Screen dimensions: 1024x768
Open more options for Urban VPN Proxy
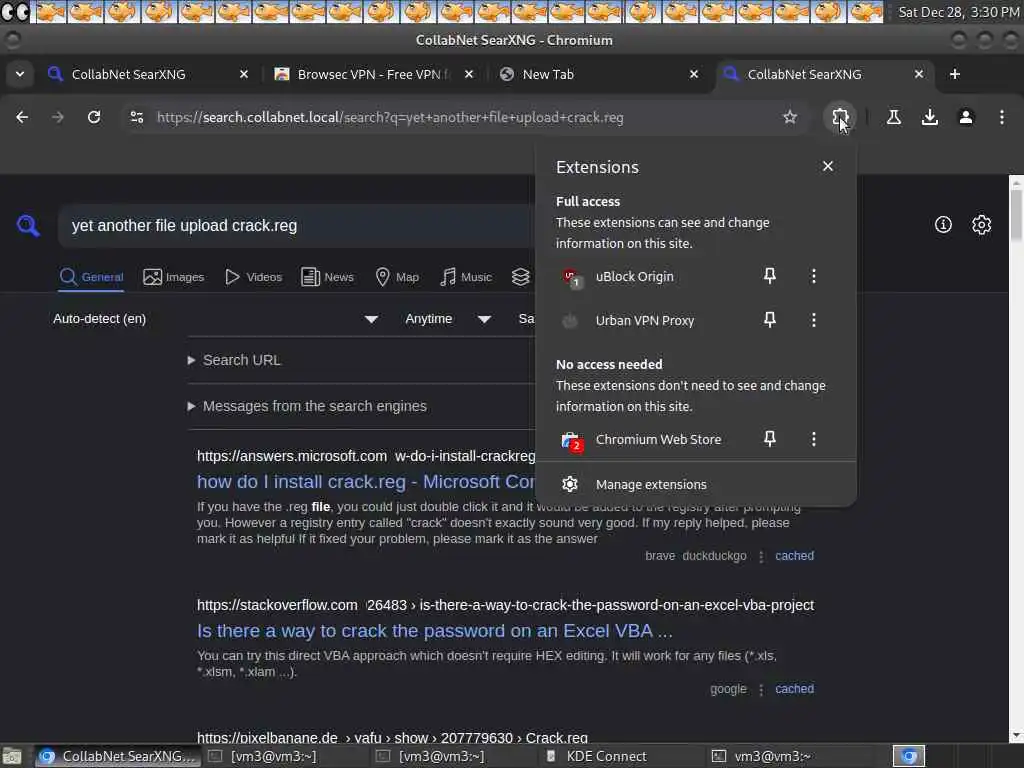(814, 320)
